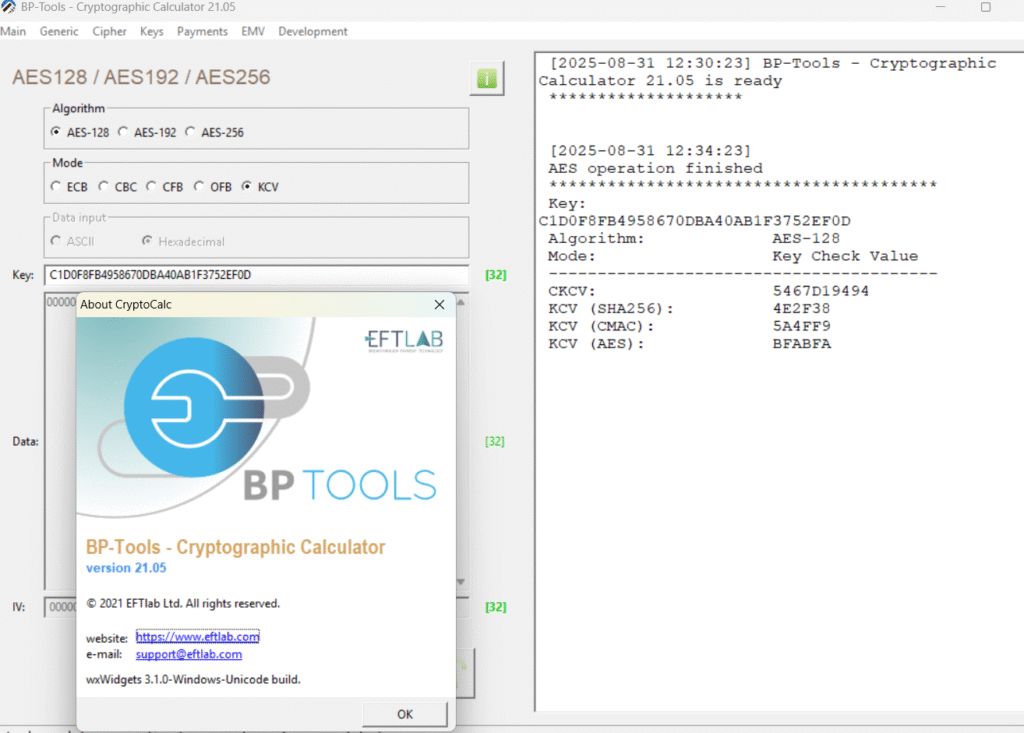
Task: Close the About CryptoCalc dialog with X
Action: (439, 305)
